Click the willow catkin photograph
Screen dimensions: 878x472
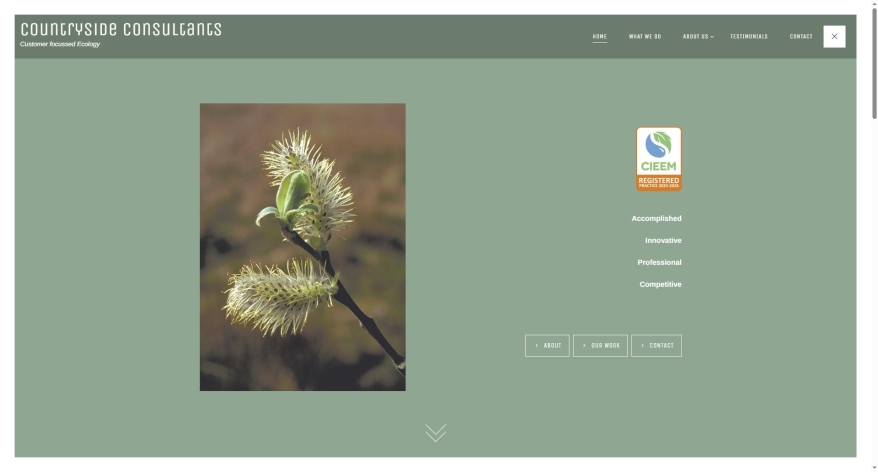click(x=302, y=247)
